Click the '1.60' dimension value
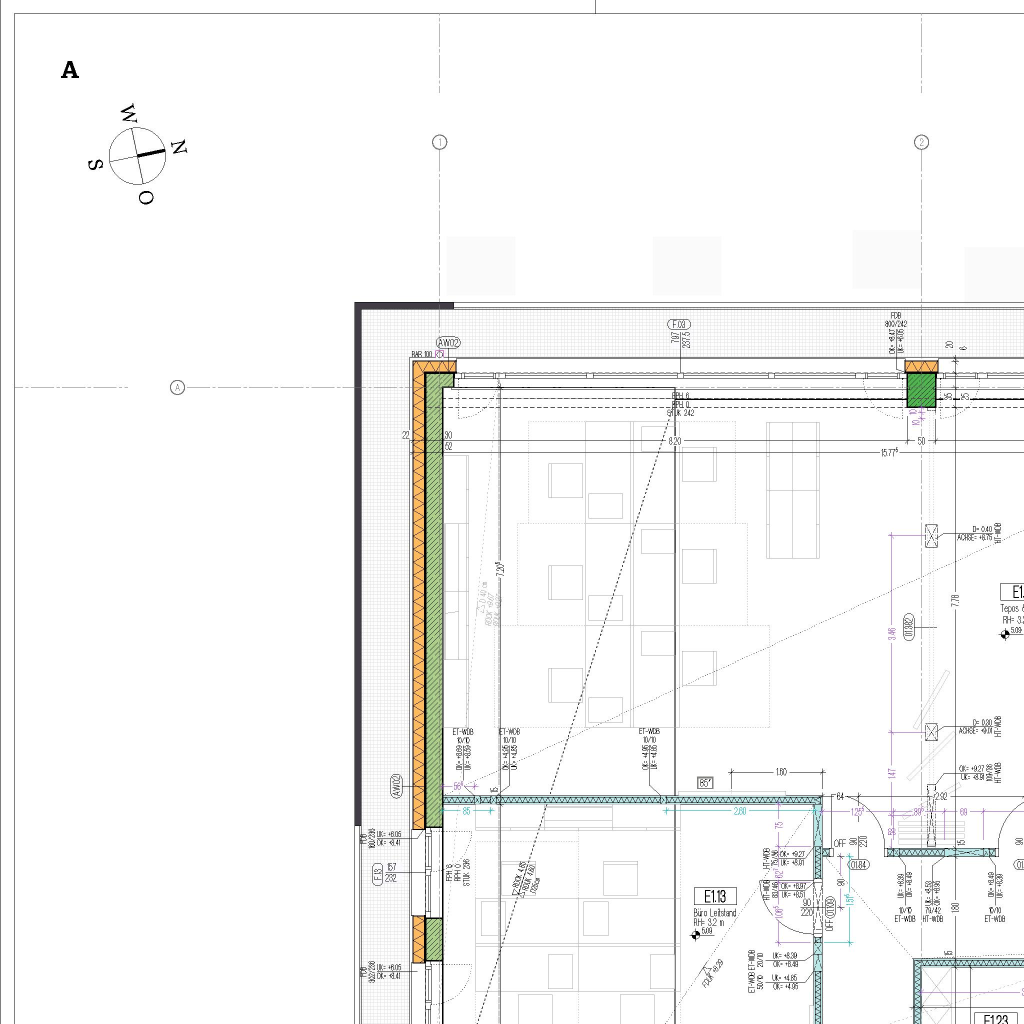 click(x=781, y=772)
